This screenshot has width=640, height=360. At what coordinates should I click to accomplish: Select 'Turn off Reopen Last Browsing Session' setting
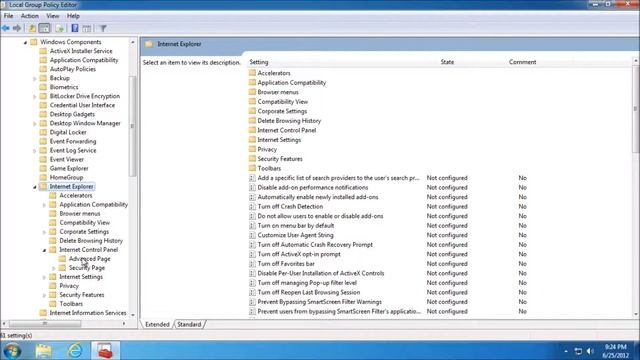(309, 292)
